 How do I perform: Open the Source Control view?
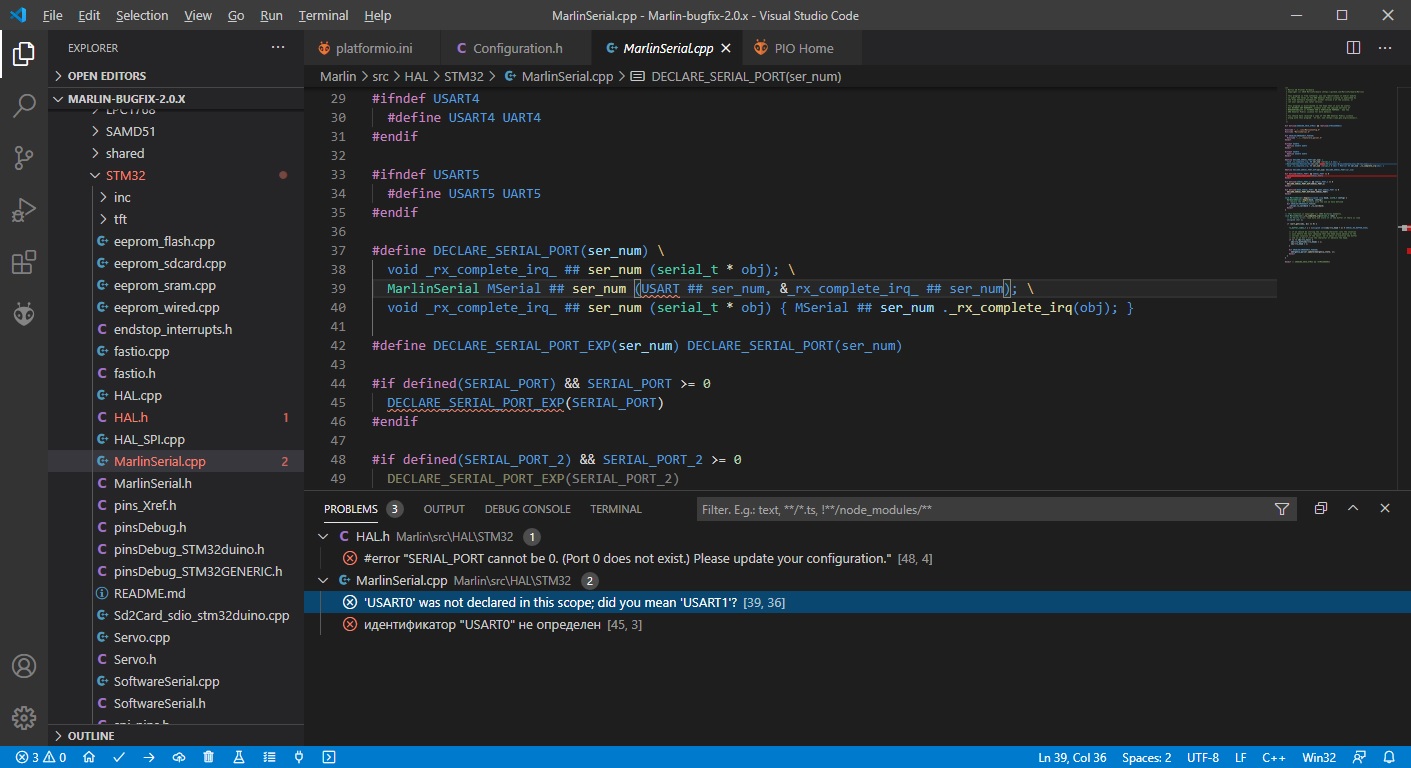[x=24, y=157]
